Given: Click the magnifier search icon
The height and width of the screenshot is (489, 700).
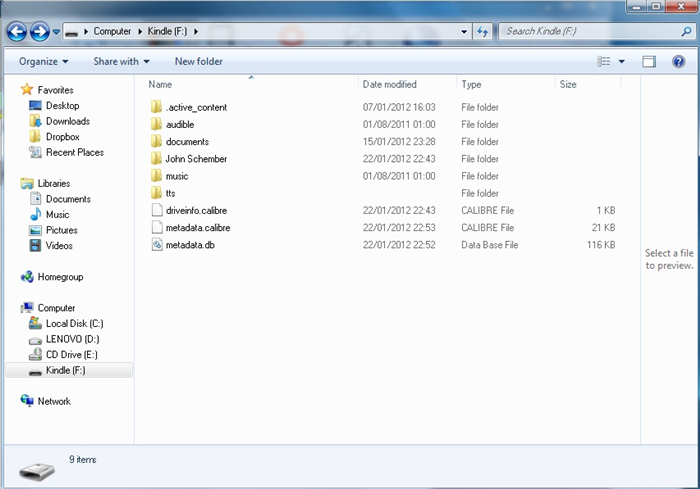Looking at the screenshot, I should (686, 31).
